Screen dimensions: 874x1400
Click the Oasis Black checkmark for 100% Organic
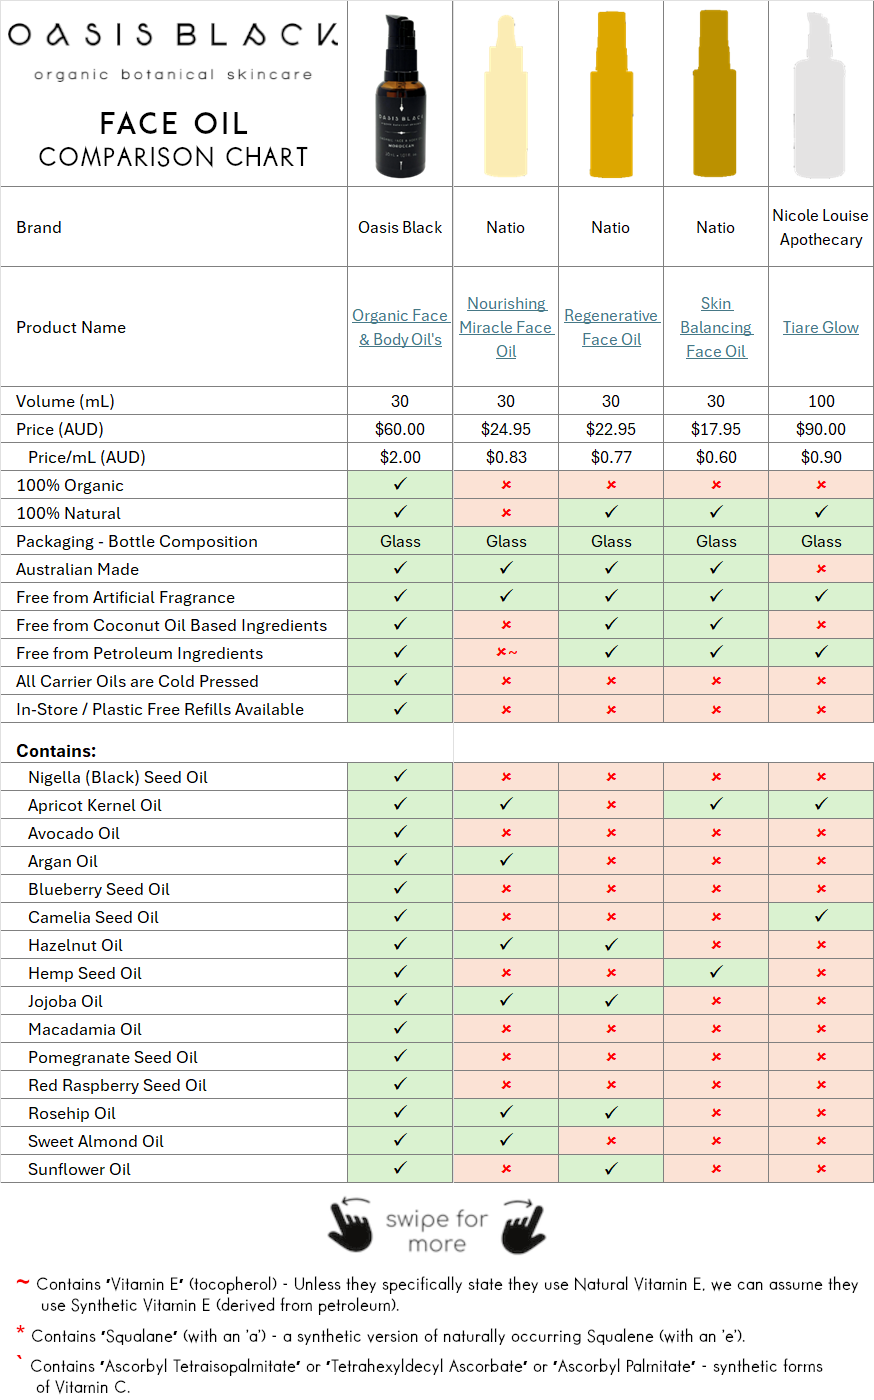(400, 484)
